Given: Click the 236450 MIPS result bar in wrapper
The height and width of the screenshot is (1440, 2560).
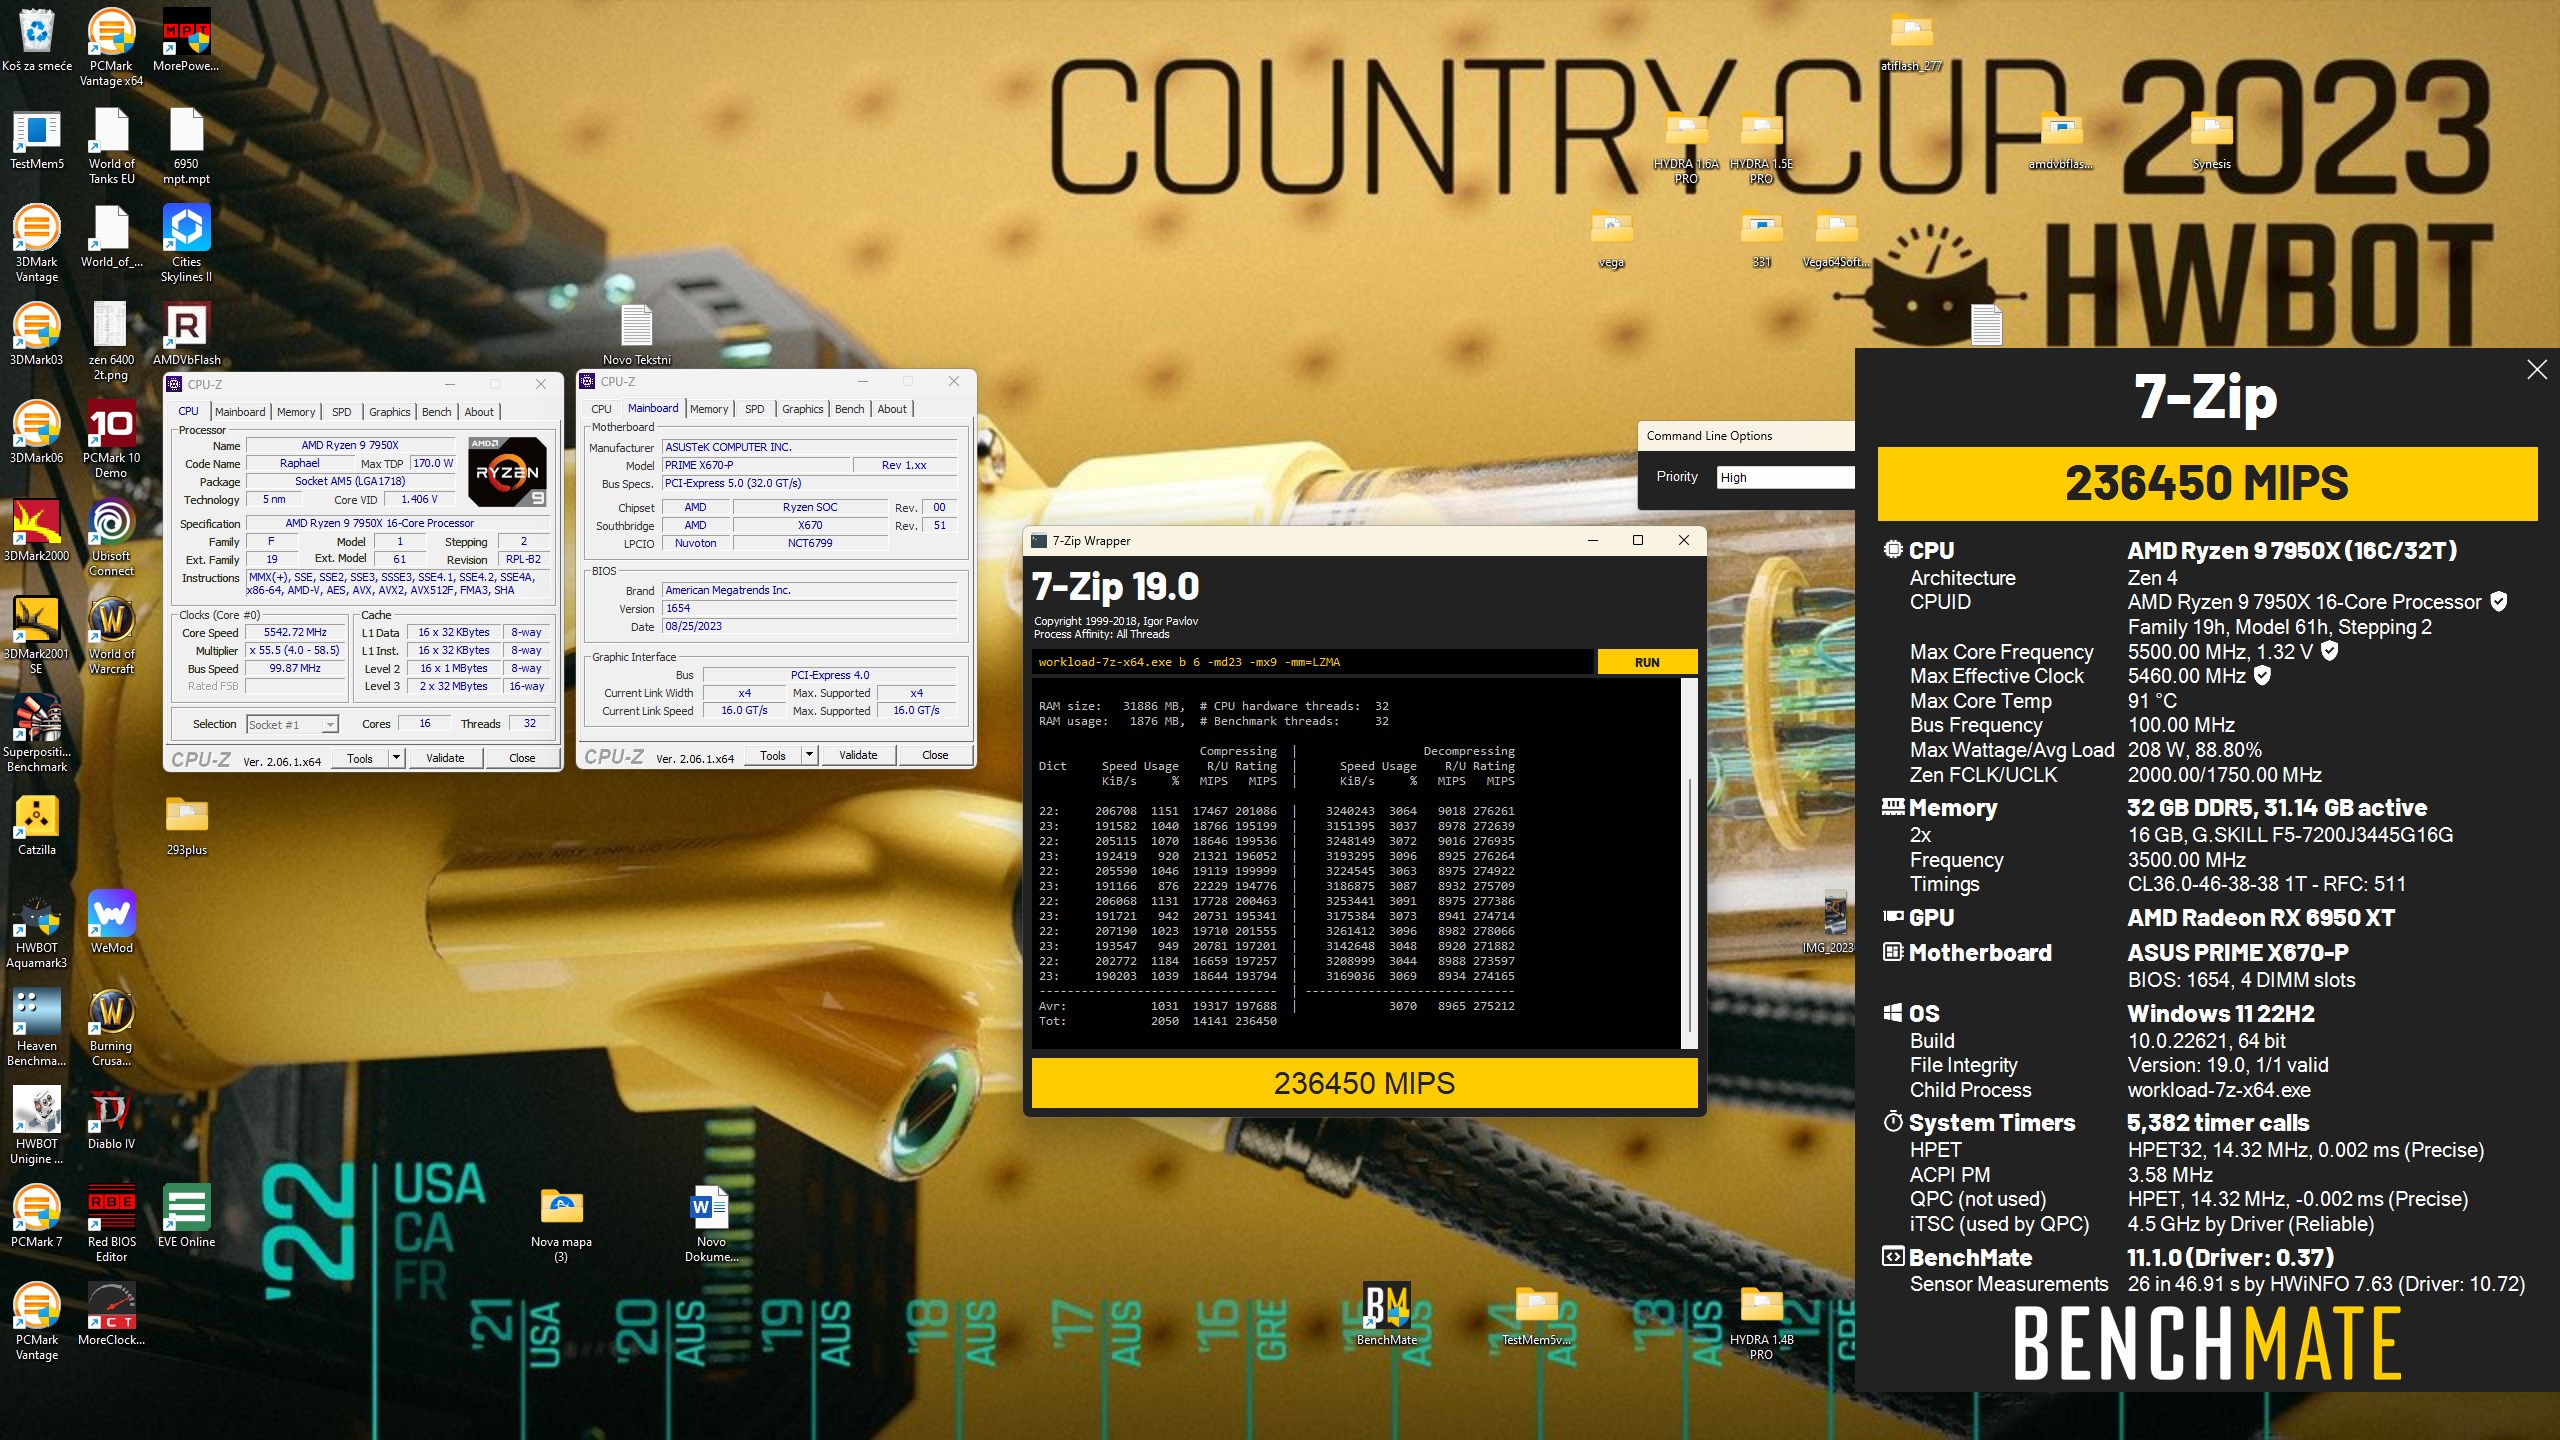Looking at the screenshot, I should [x=1364, y=1083].
